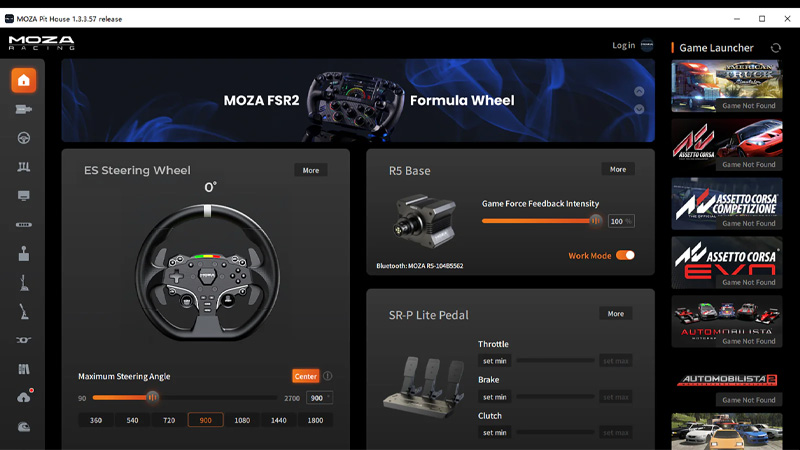The height and width of the screenshot is (450, 800).
Task: Set max for Clutch
Action: [x=616, y=433]
